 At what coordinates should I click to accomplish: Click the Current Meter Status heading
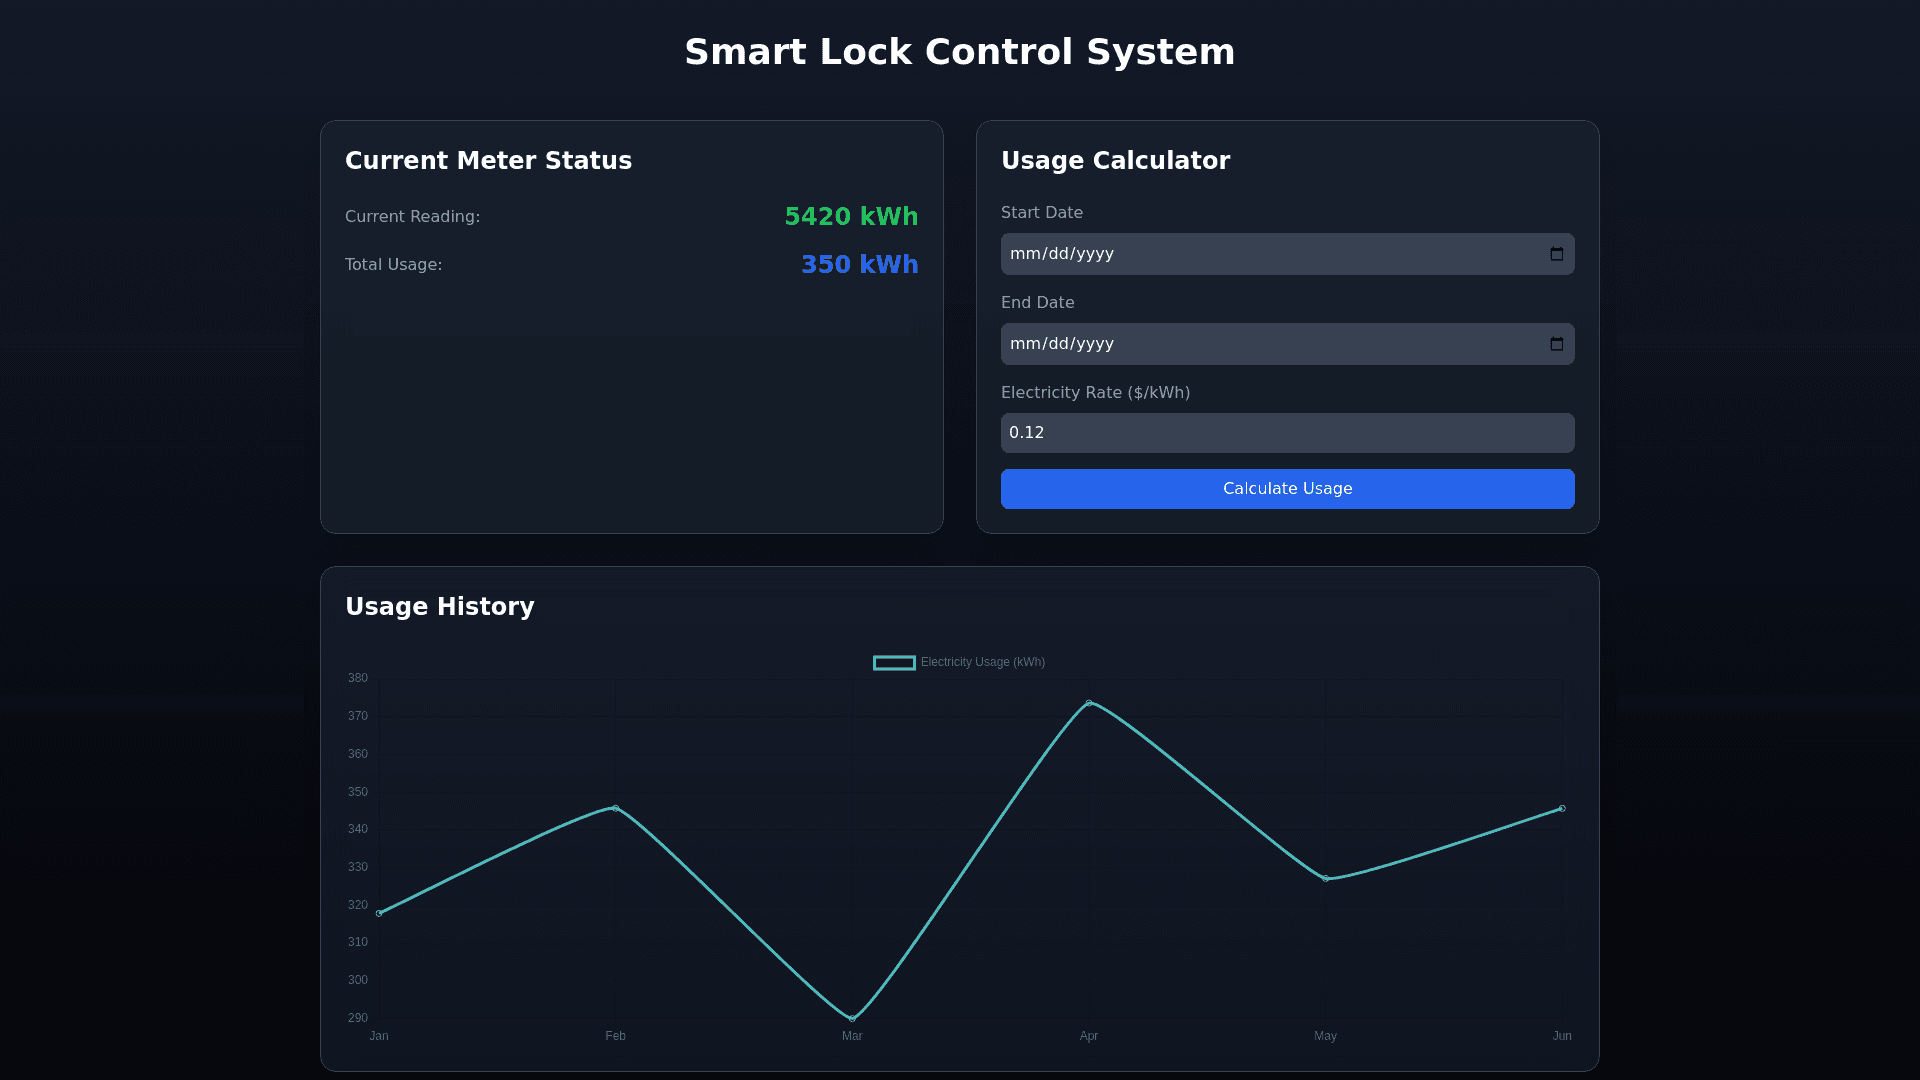click(488, 161)
